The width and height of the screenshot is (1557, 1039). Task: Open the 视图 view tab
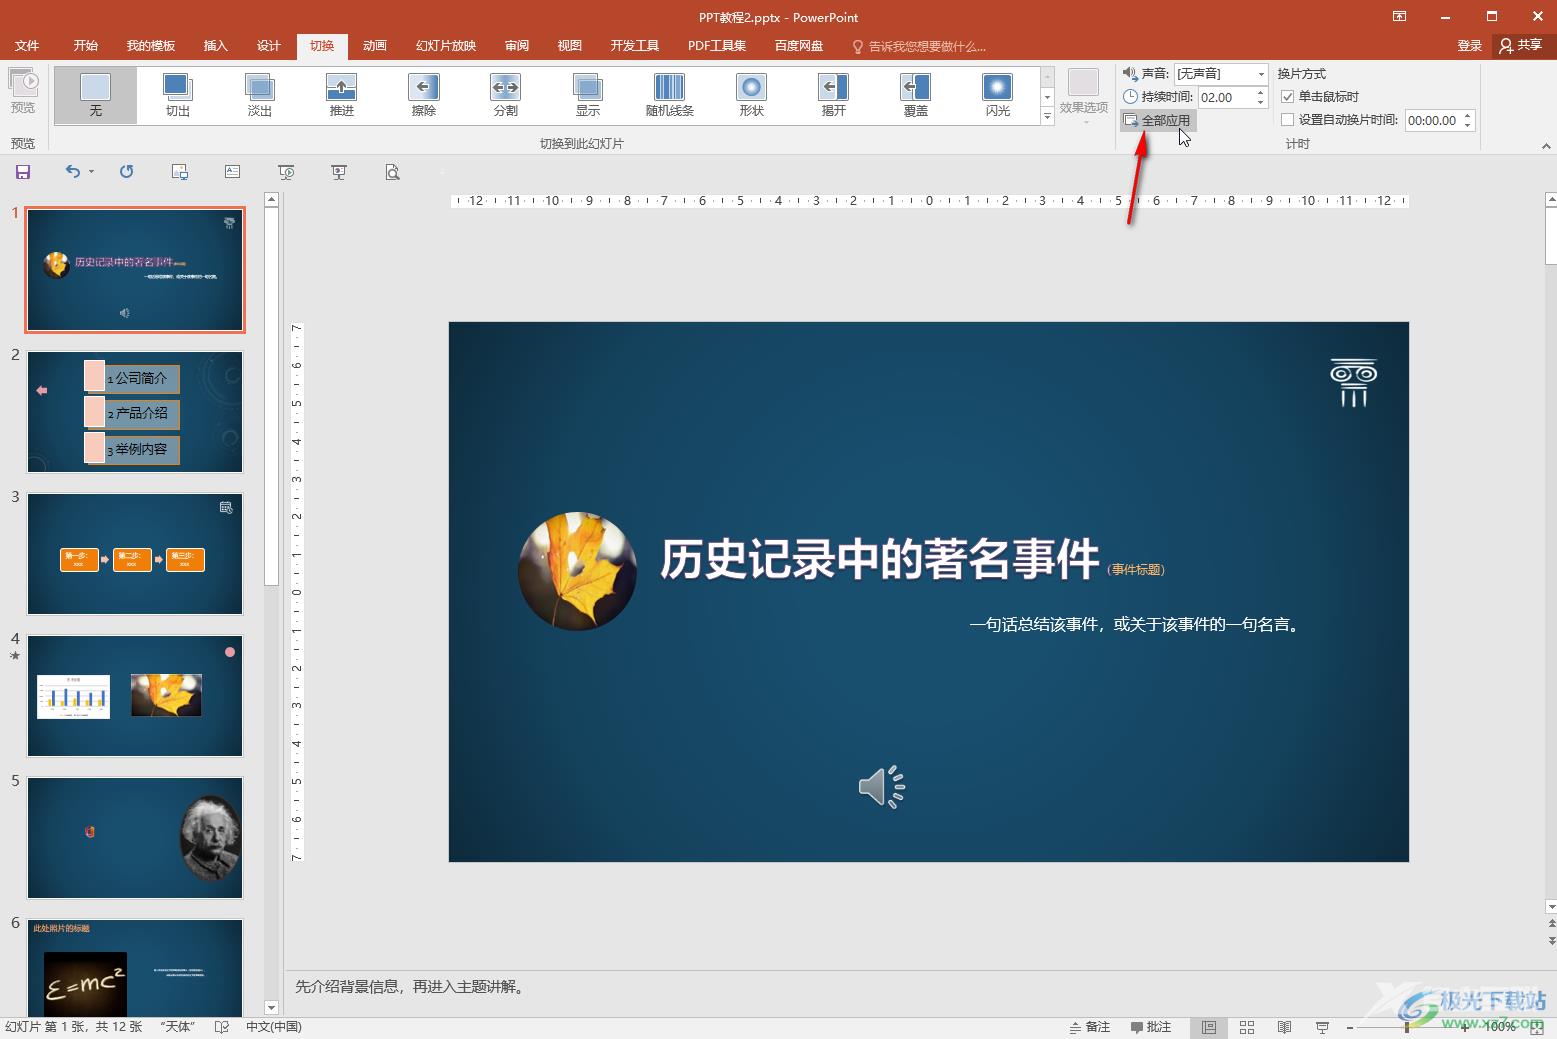tap(570, 46)
